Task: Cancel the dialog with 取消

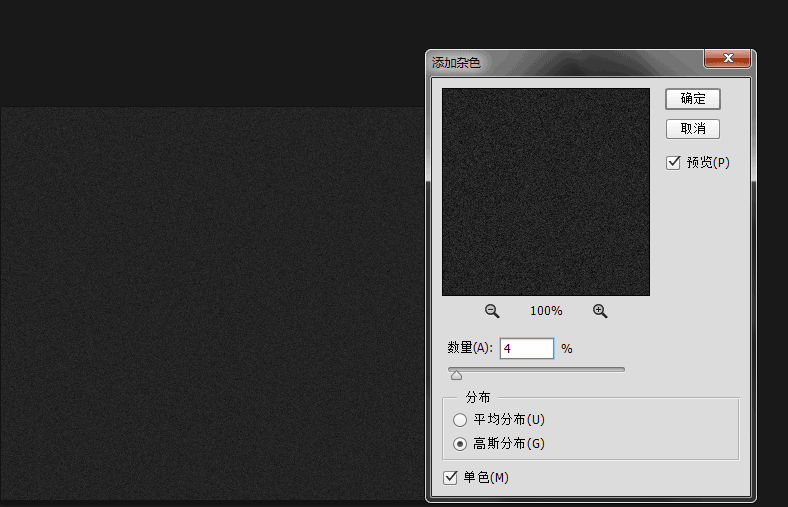Action: click(693, 129)
